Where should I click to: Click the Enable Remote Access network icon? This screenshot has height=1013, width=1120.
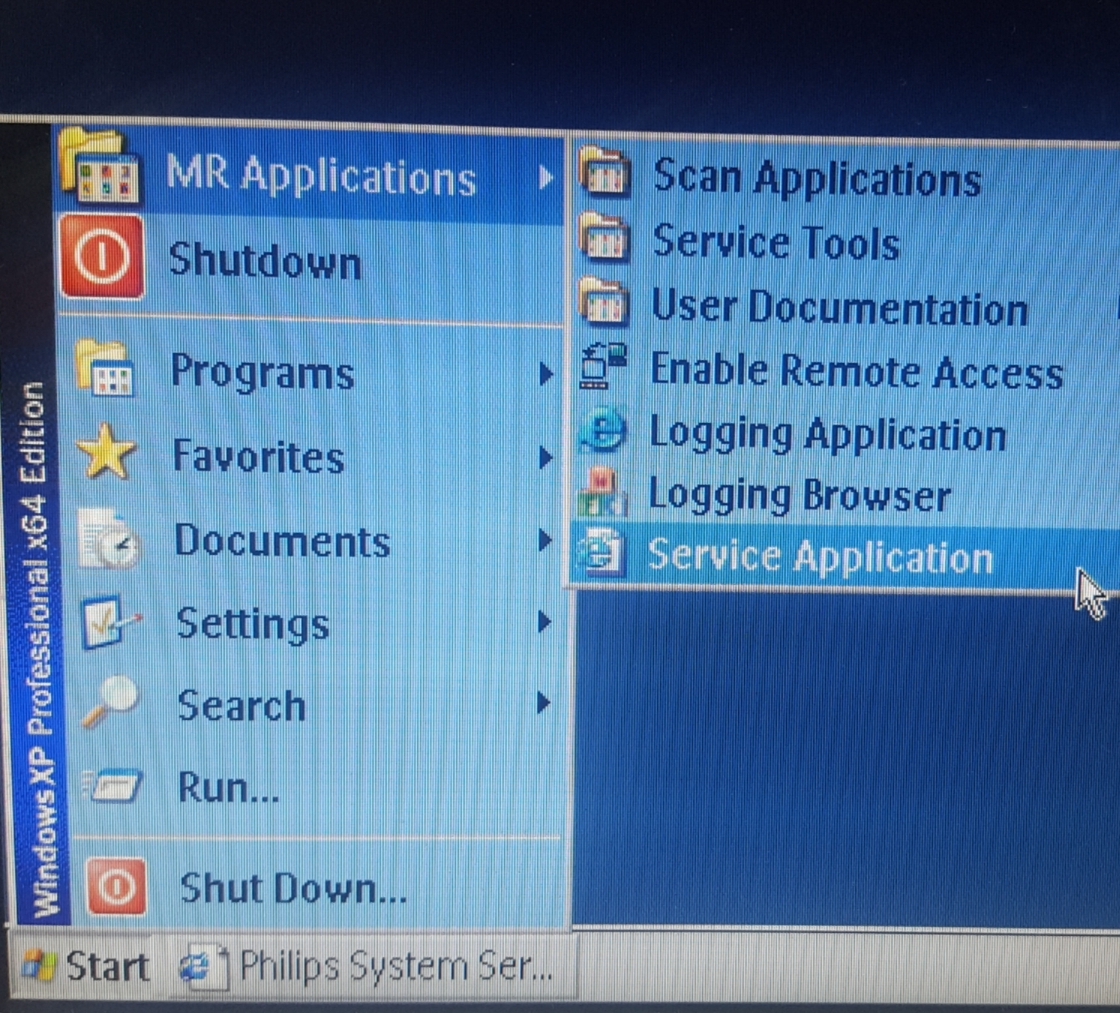pyautogui.click(x=603, y=365)
